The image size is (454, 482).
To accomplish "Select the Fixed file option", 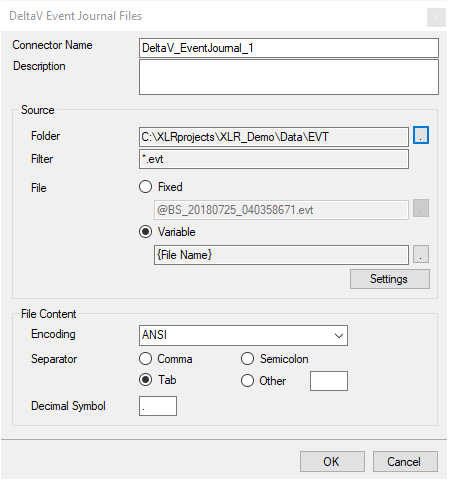I will 161,187.
